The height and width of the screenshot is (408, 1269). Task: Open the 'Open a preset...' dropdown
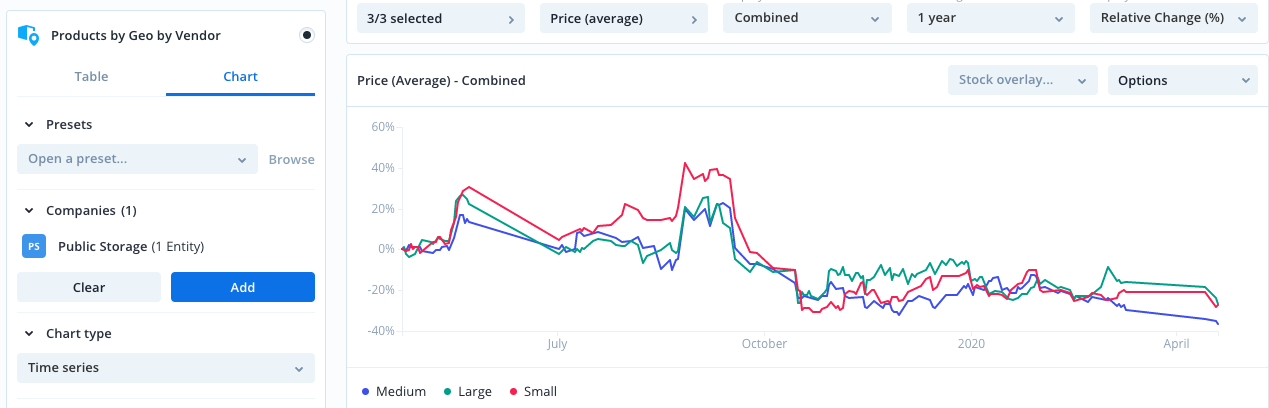(138, 159)
